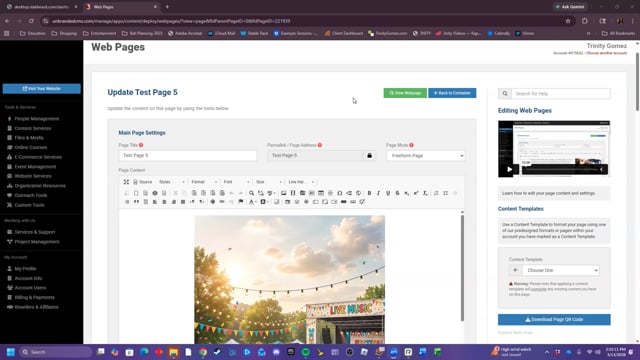640x360 pixels.
Task: Select the live music image in editor
Action: coord(289,280)
